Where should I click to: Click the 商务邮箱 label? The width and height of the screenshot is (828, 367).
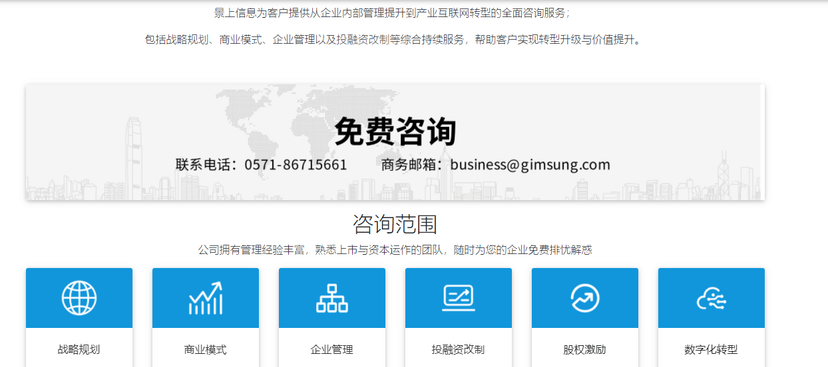412,165
